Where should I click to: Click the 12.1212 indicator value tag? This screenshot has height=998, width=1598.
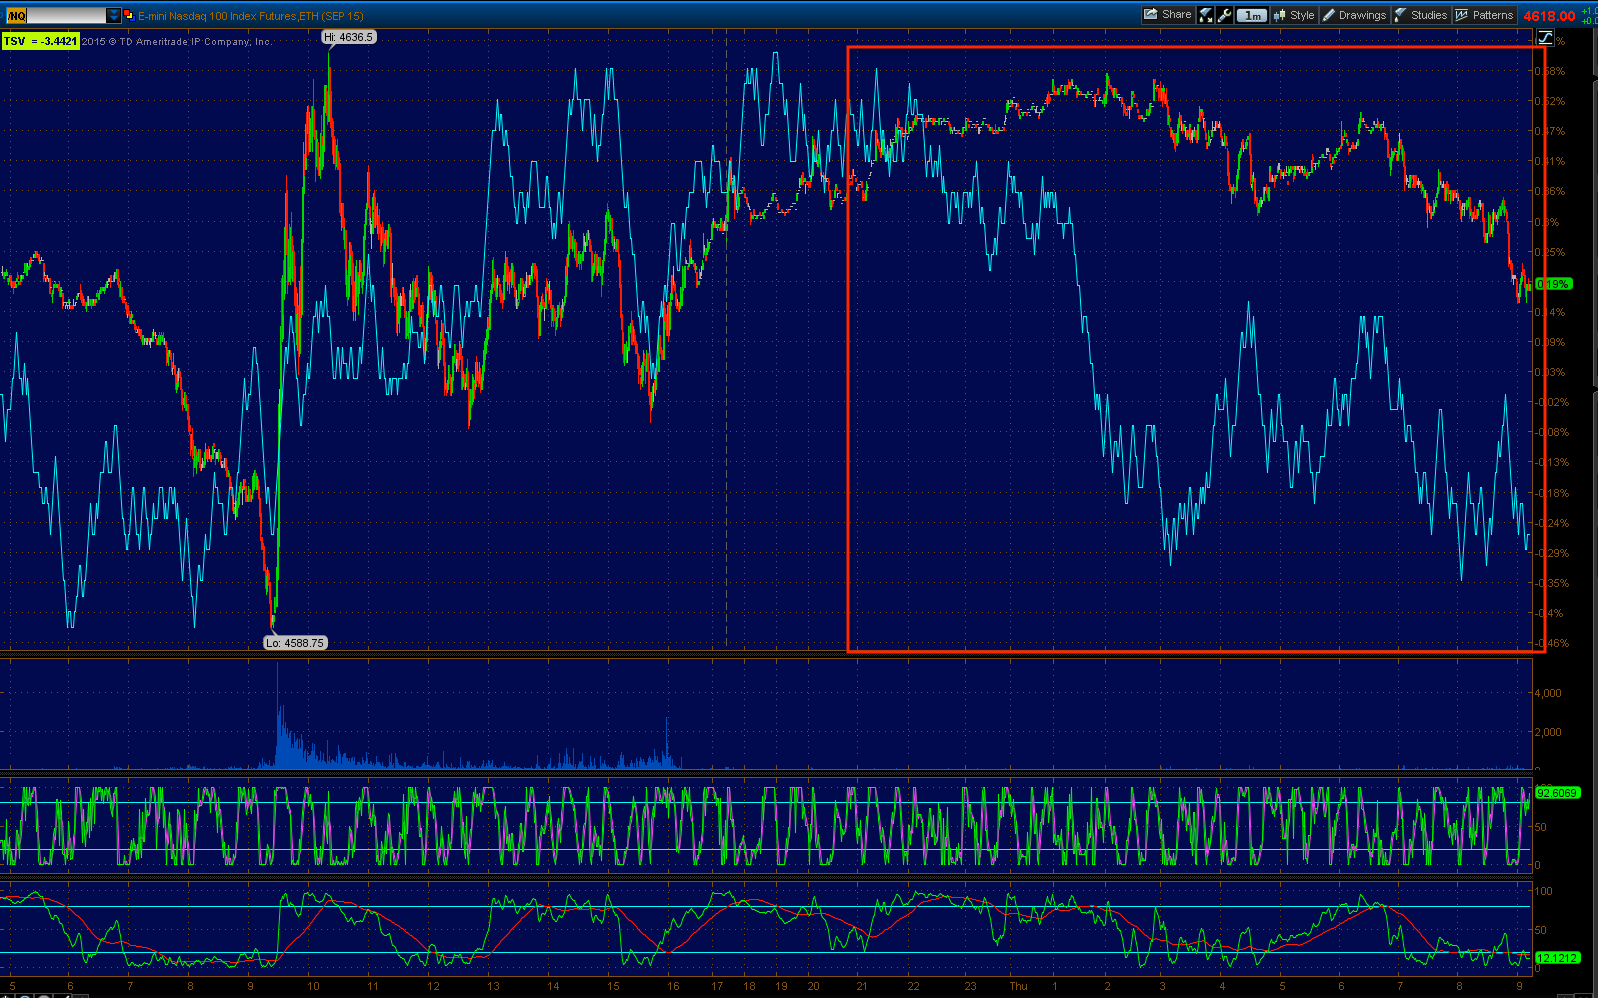[1557, 958]
